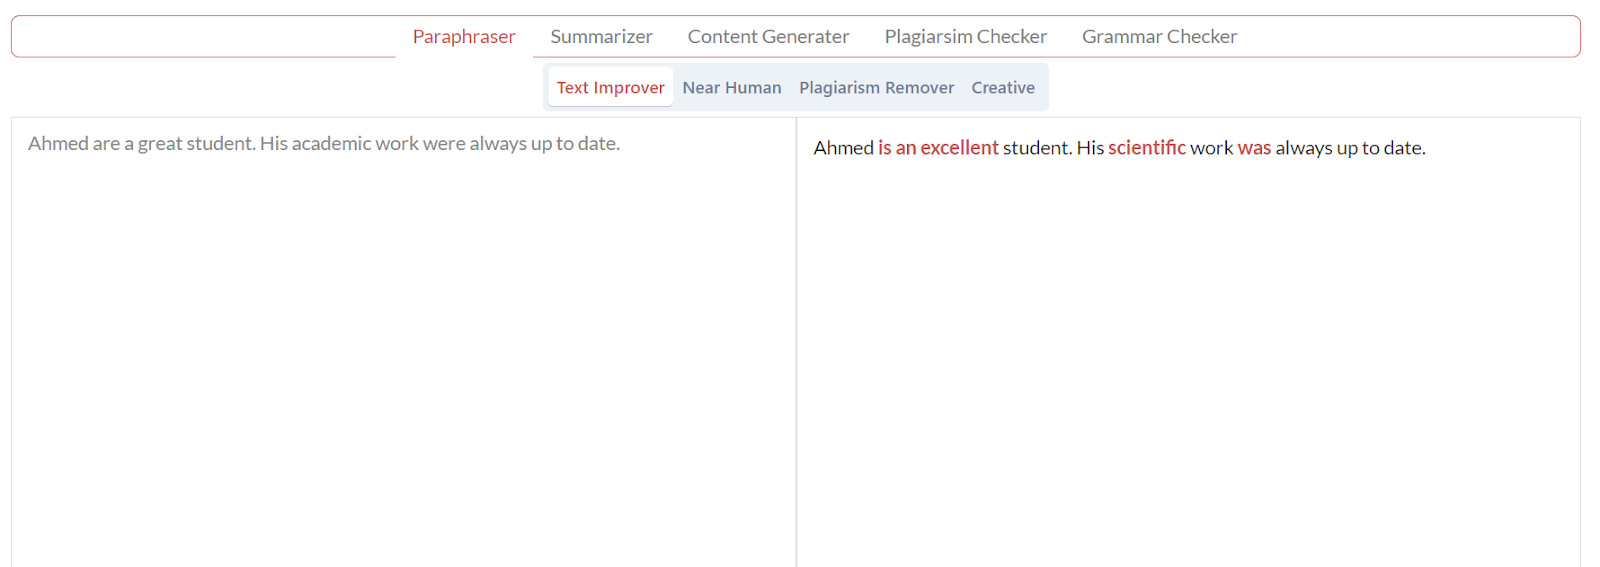
Task: Click "student" in the paraphrased output
Action: [1036, 148]
